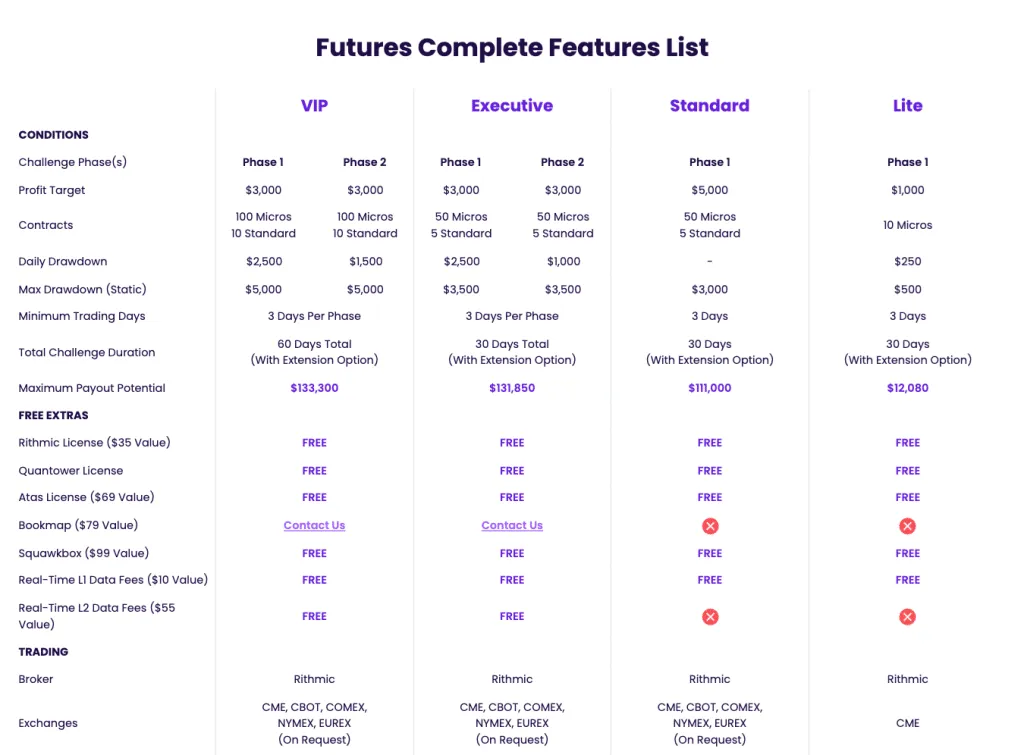Click the red X for Bookmap under Standard

point(710,526)
